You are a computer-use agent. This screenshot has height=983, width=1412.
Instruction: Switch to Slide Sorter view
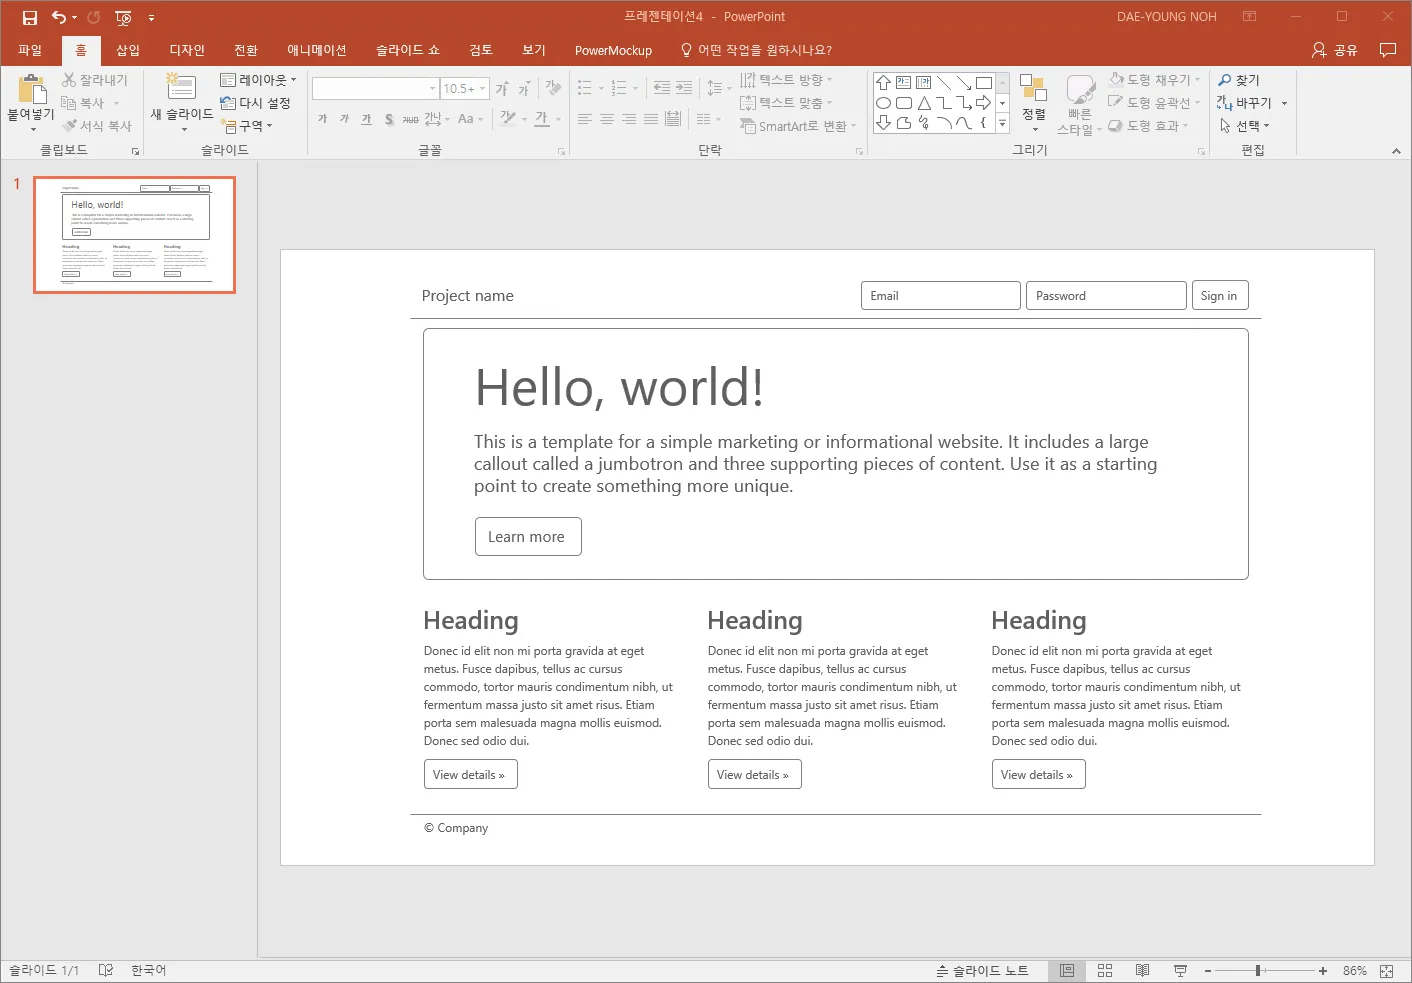[1105, 971]
